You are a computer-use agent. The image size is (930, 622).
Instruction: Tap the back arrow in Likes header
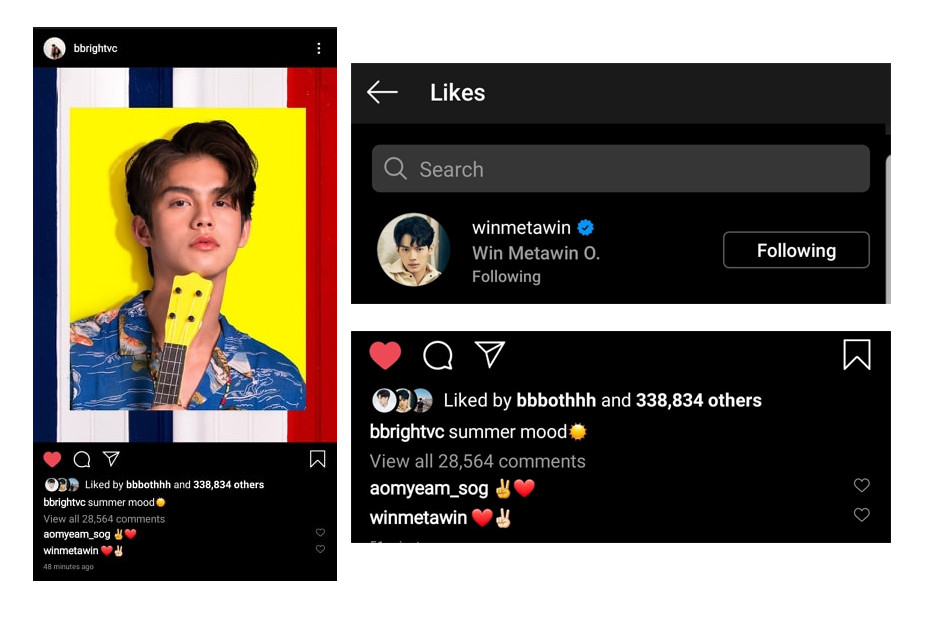[382, 93]
